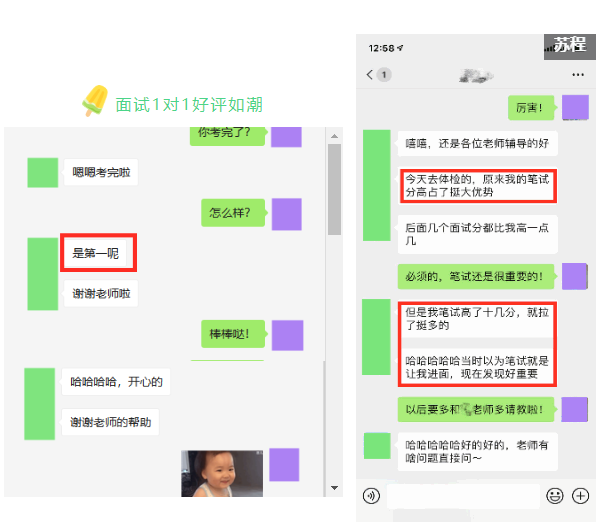Screen dimensions: 610x522
Task: Click the popsicle icon beside the title
Action: coord(94,102)
